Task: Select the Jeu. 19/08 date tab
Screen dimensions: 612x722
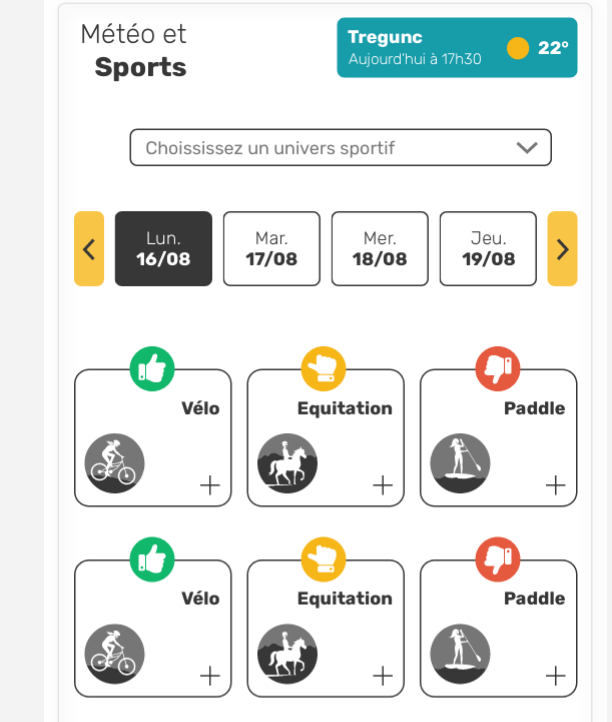Action: click(x=488, y=249)
